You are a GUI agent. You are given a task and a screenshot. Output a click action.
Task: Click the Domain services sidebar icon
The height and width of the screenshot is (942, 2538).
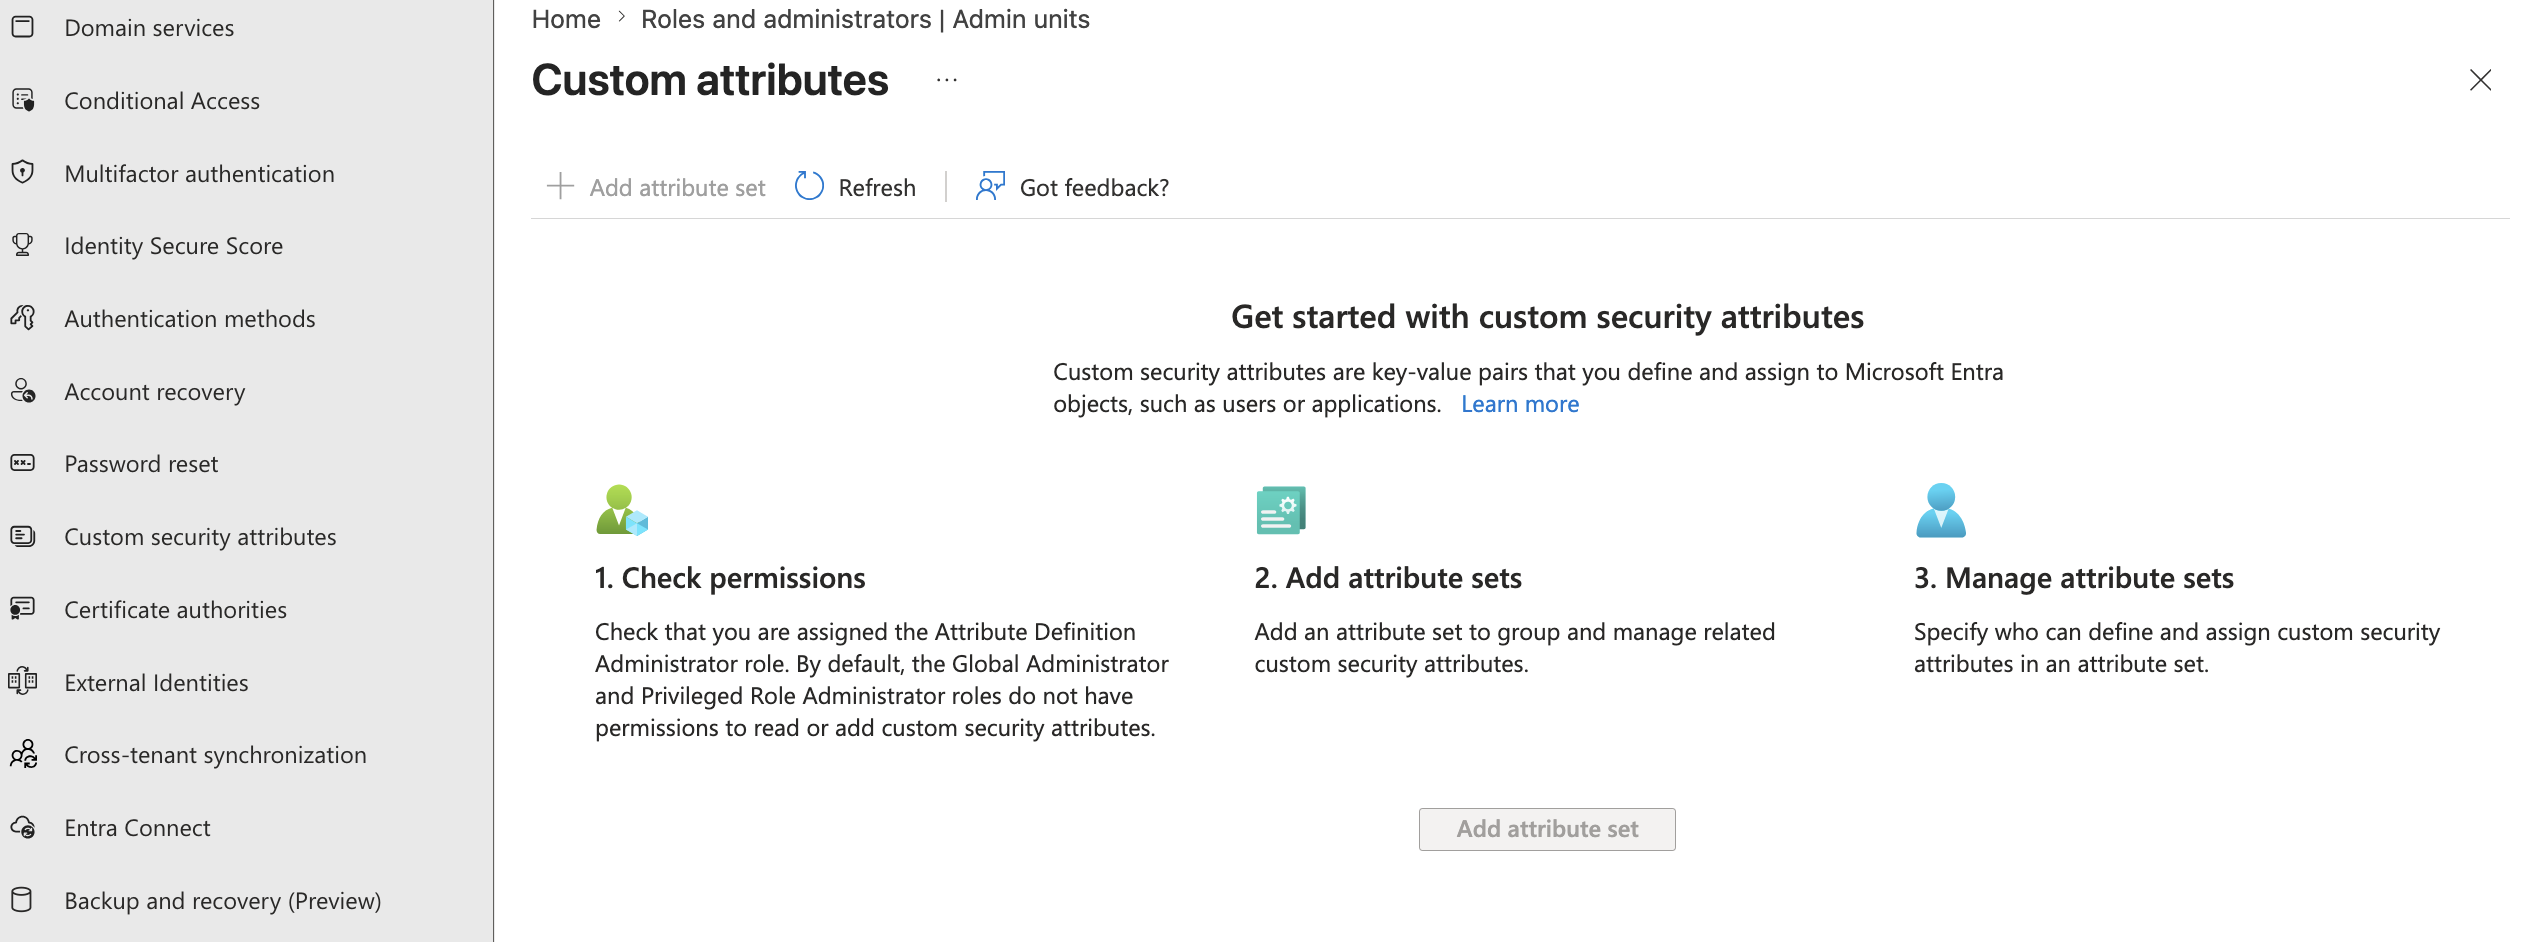coord(22,27)
